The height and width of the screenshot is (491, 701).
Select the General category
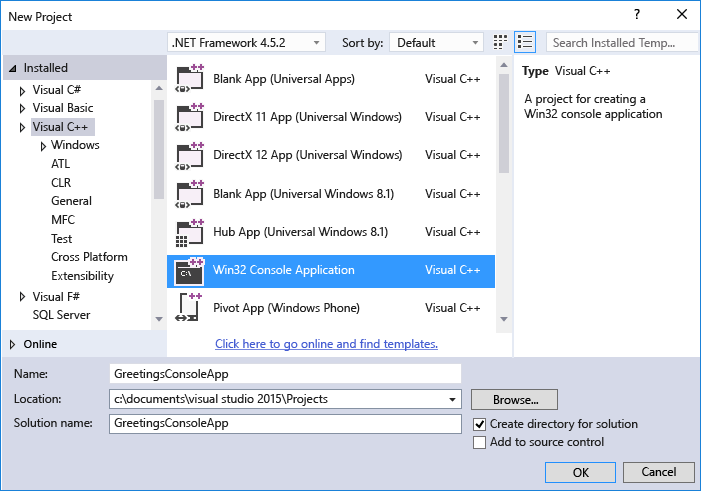[72, 201]
